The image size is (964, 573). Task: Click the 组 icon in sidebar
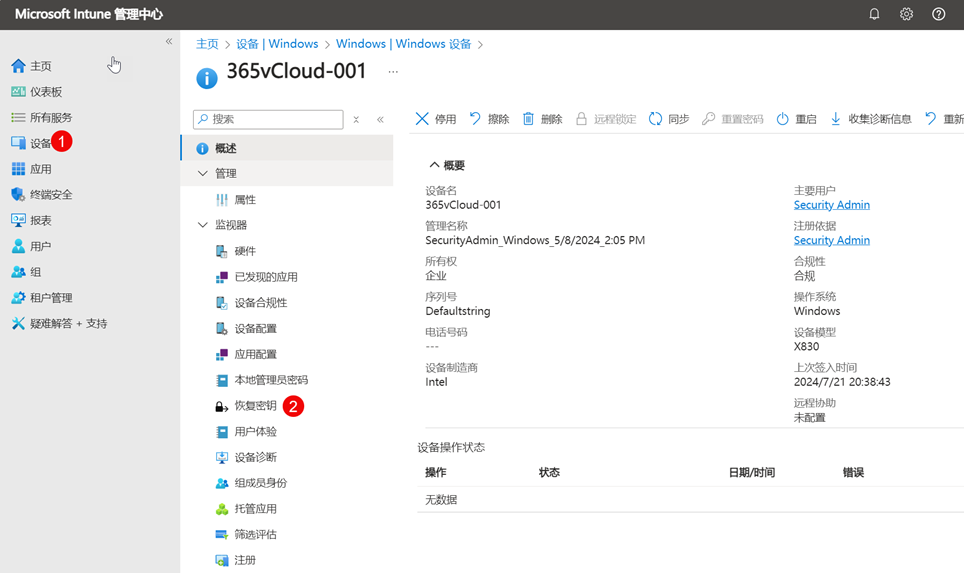point(18,272)
